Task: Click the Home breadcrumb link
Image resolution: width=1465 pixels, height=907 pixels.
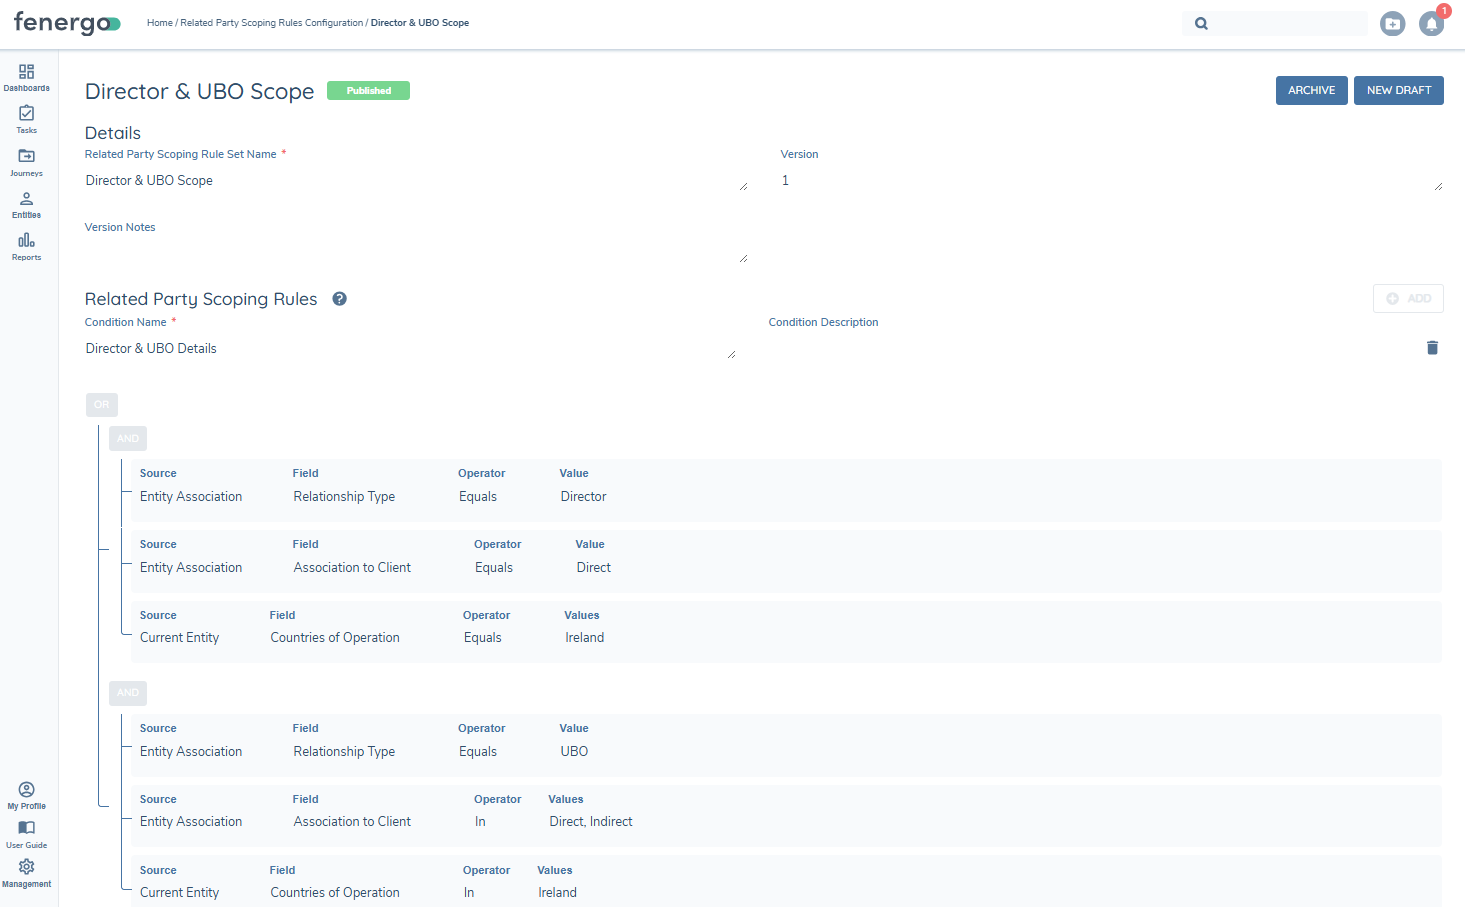Action: click(x=159, y=23)
